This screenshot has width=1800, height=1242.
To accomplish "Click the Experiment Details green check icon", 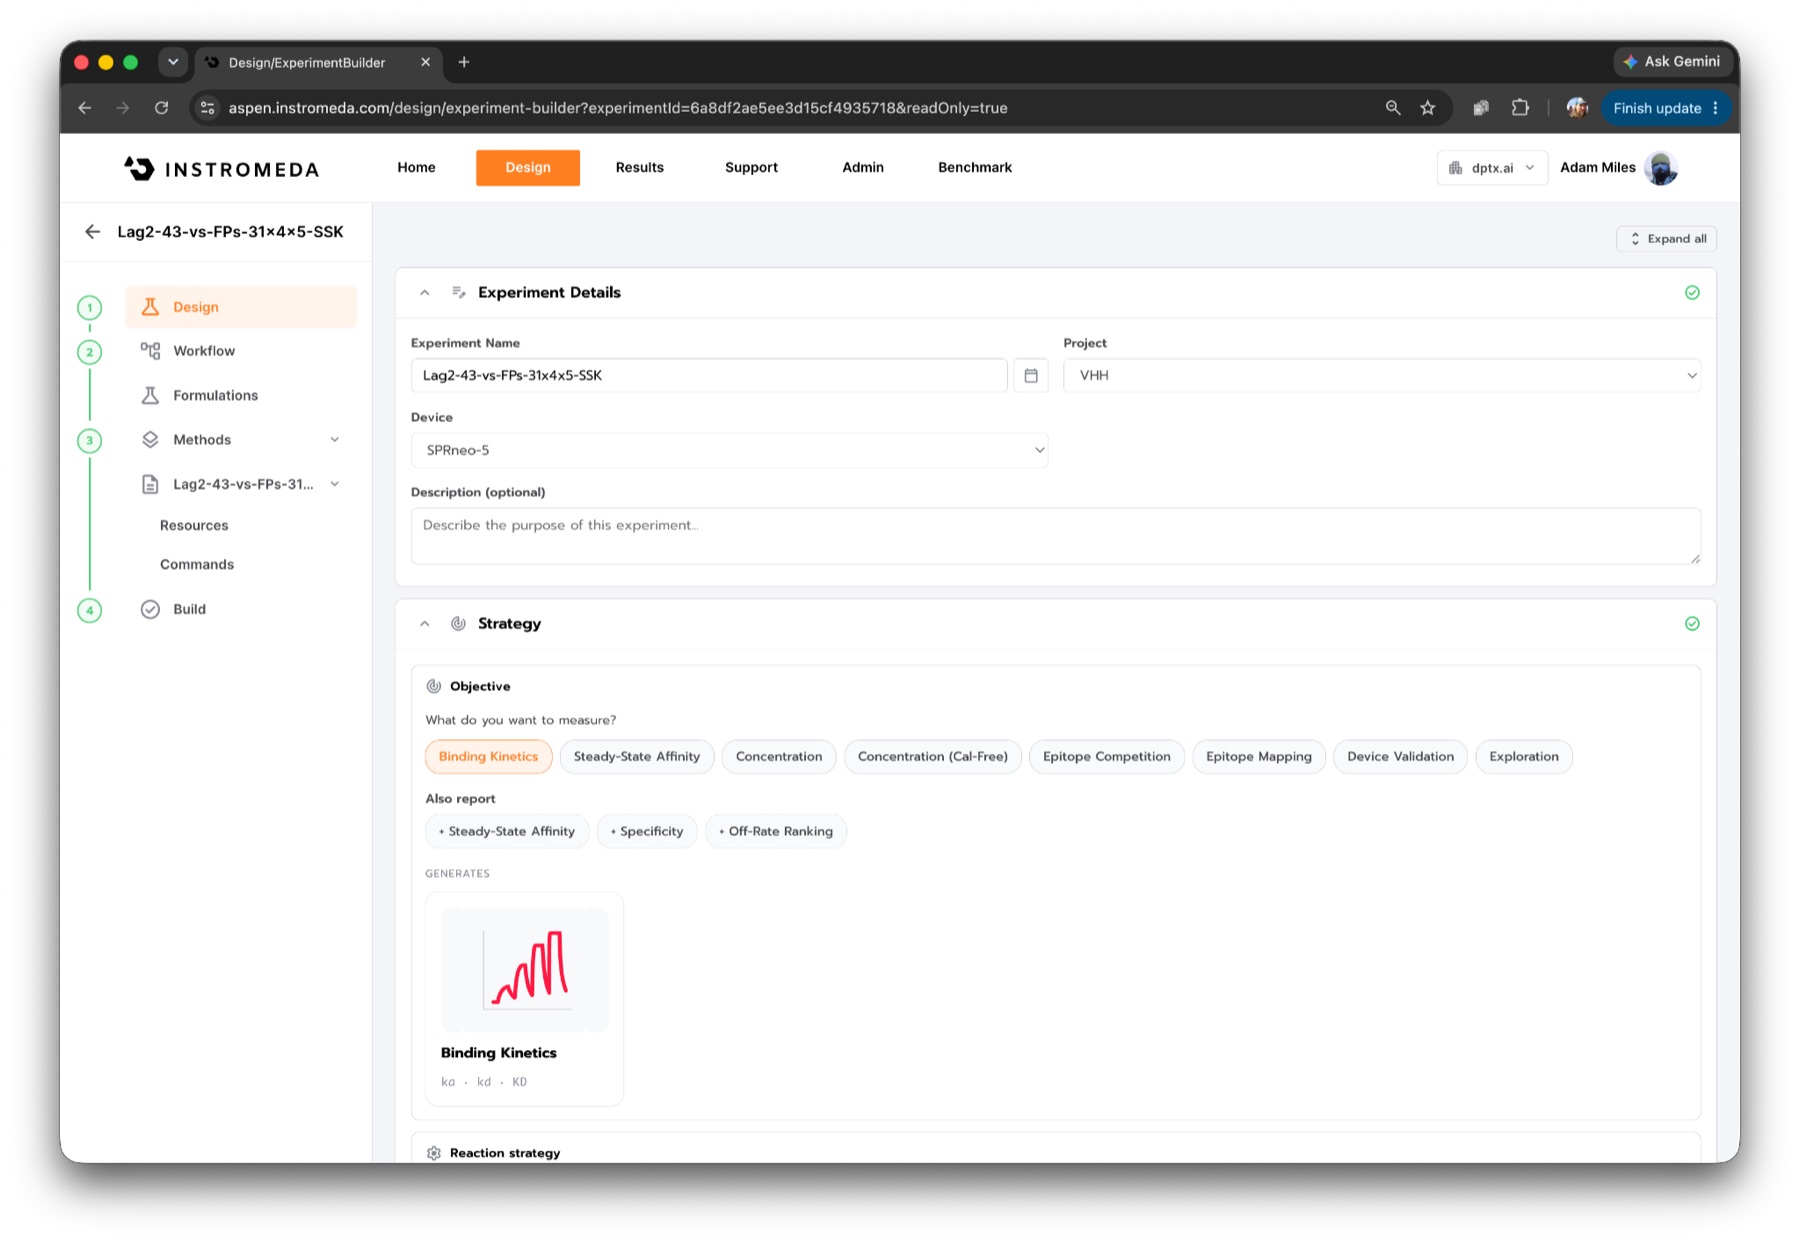I will coord(1692,293).
